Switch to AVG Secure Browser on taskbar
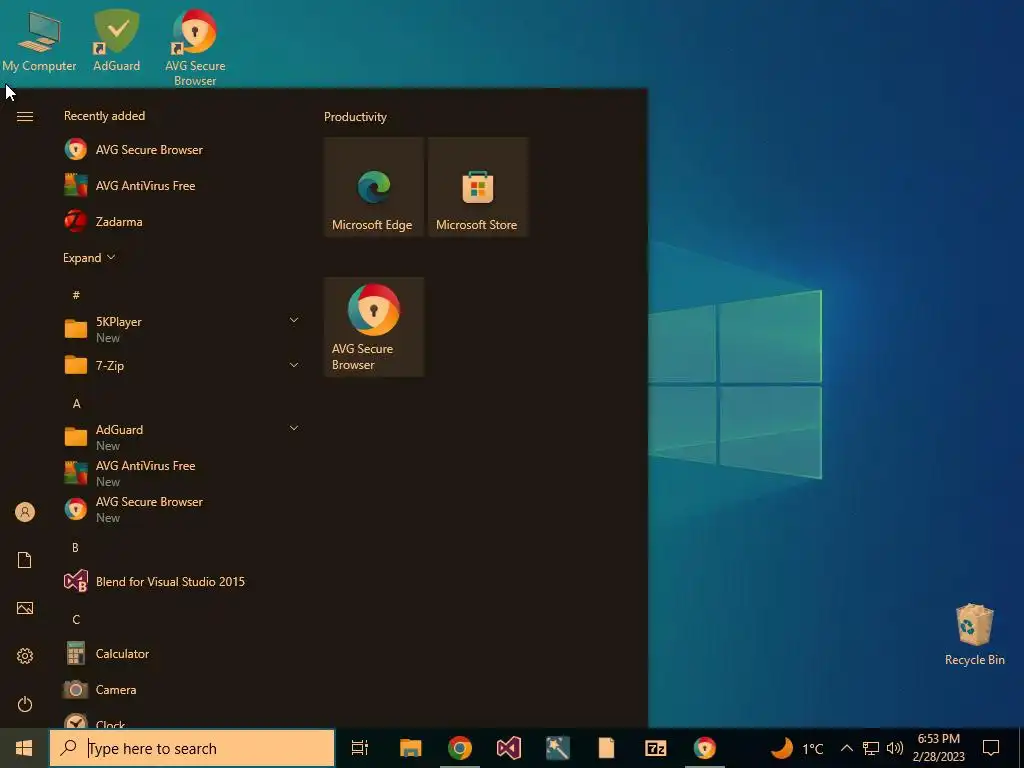This screenshot has height=768, width=1024. [705, 748]
